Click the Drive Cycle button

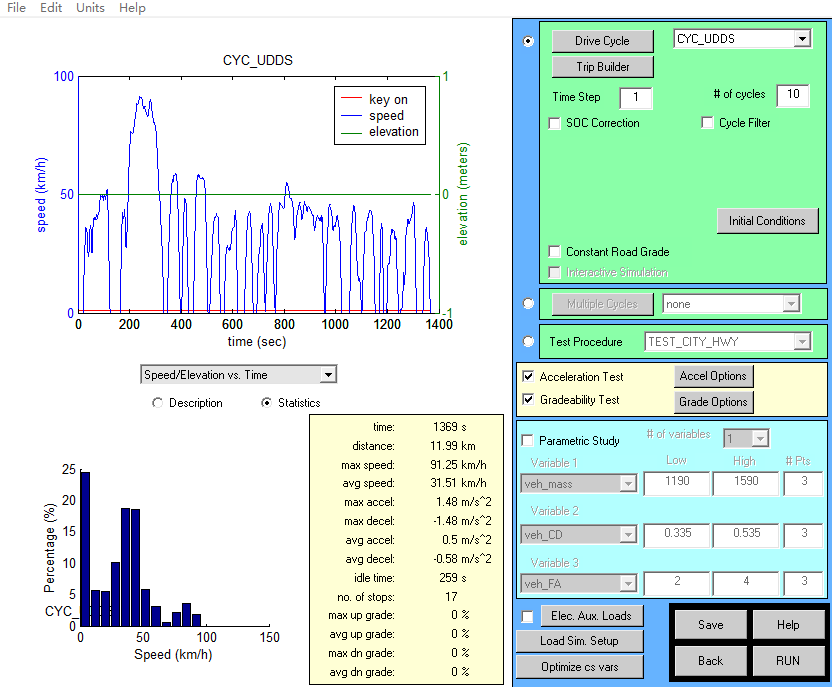point(602,41)
